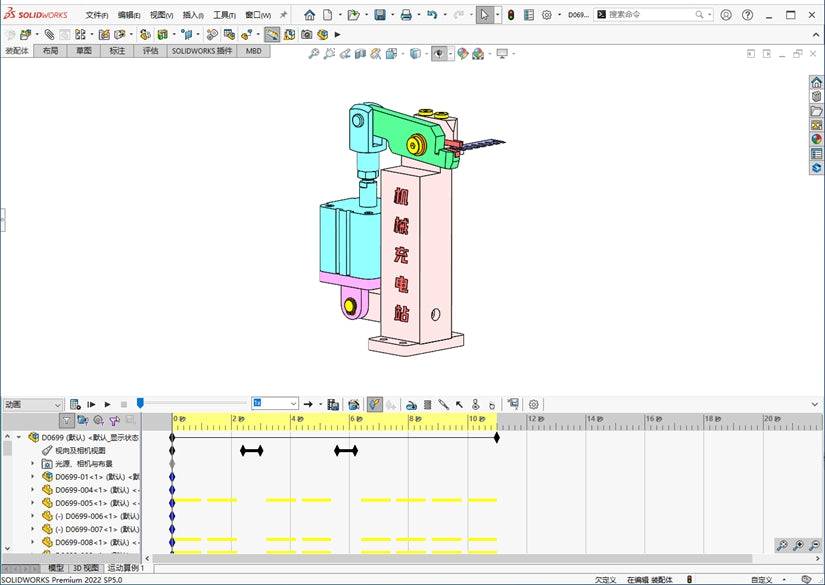Click the Rebuild traffic light icon
The width and height of the screenshot is (825, 585).
click(511, 15)
